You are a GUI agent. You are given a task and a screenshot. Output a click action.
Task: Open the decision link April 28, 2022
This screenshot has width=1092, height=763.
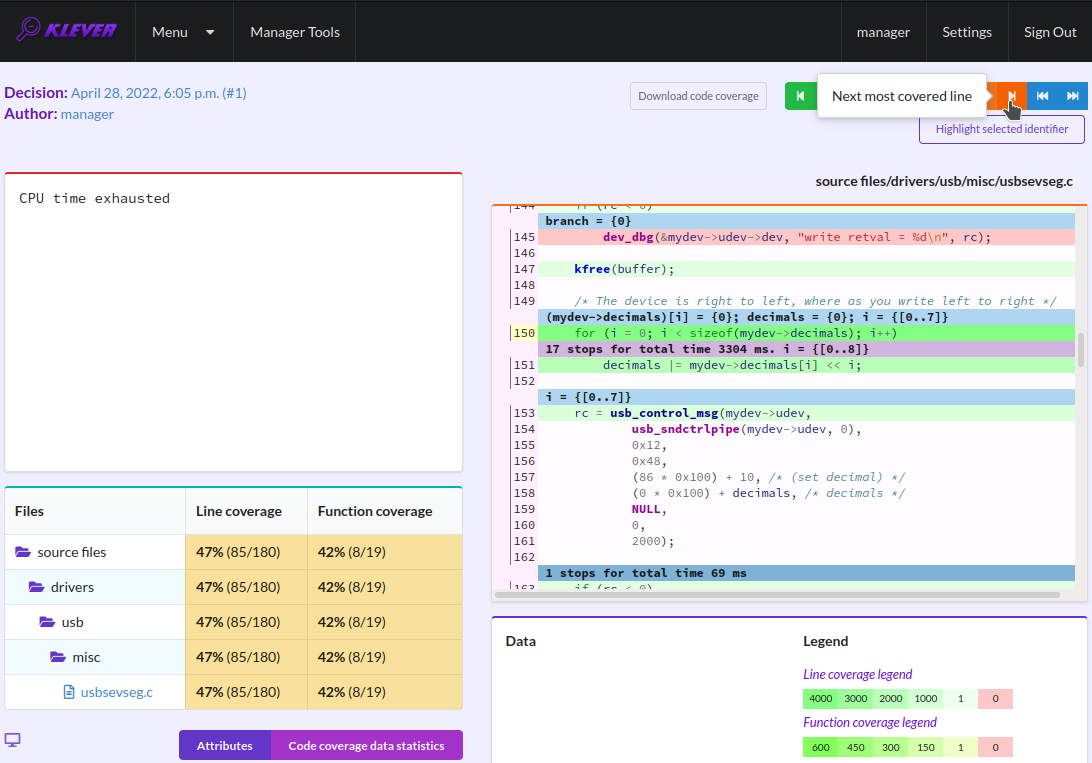tap(159, 93)
